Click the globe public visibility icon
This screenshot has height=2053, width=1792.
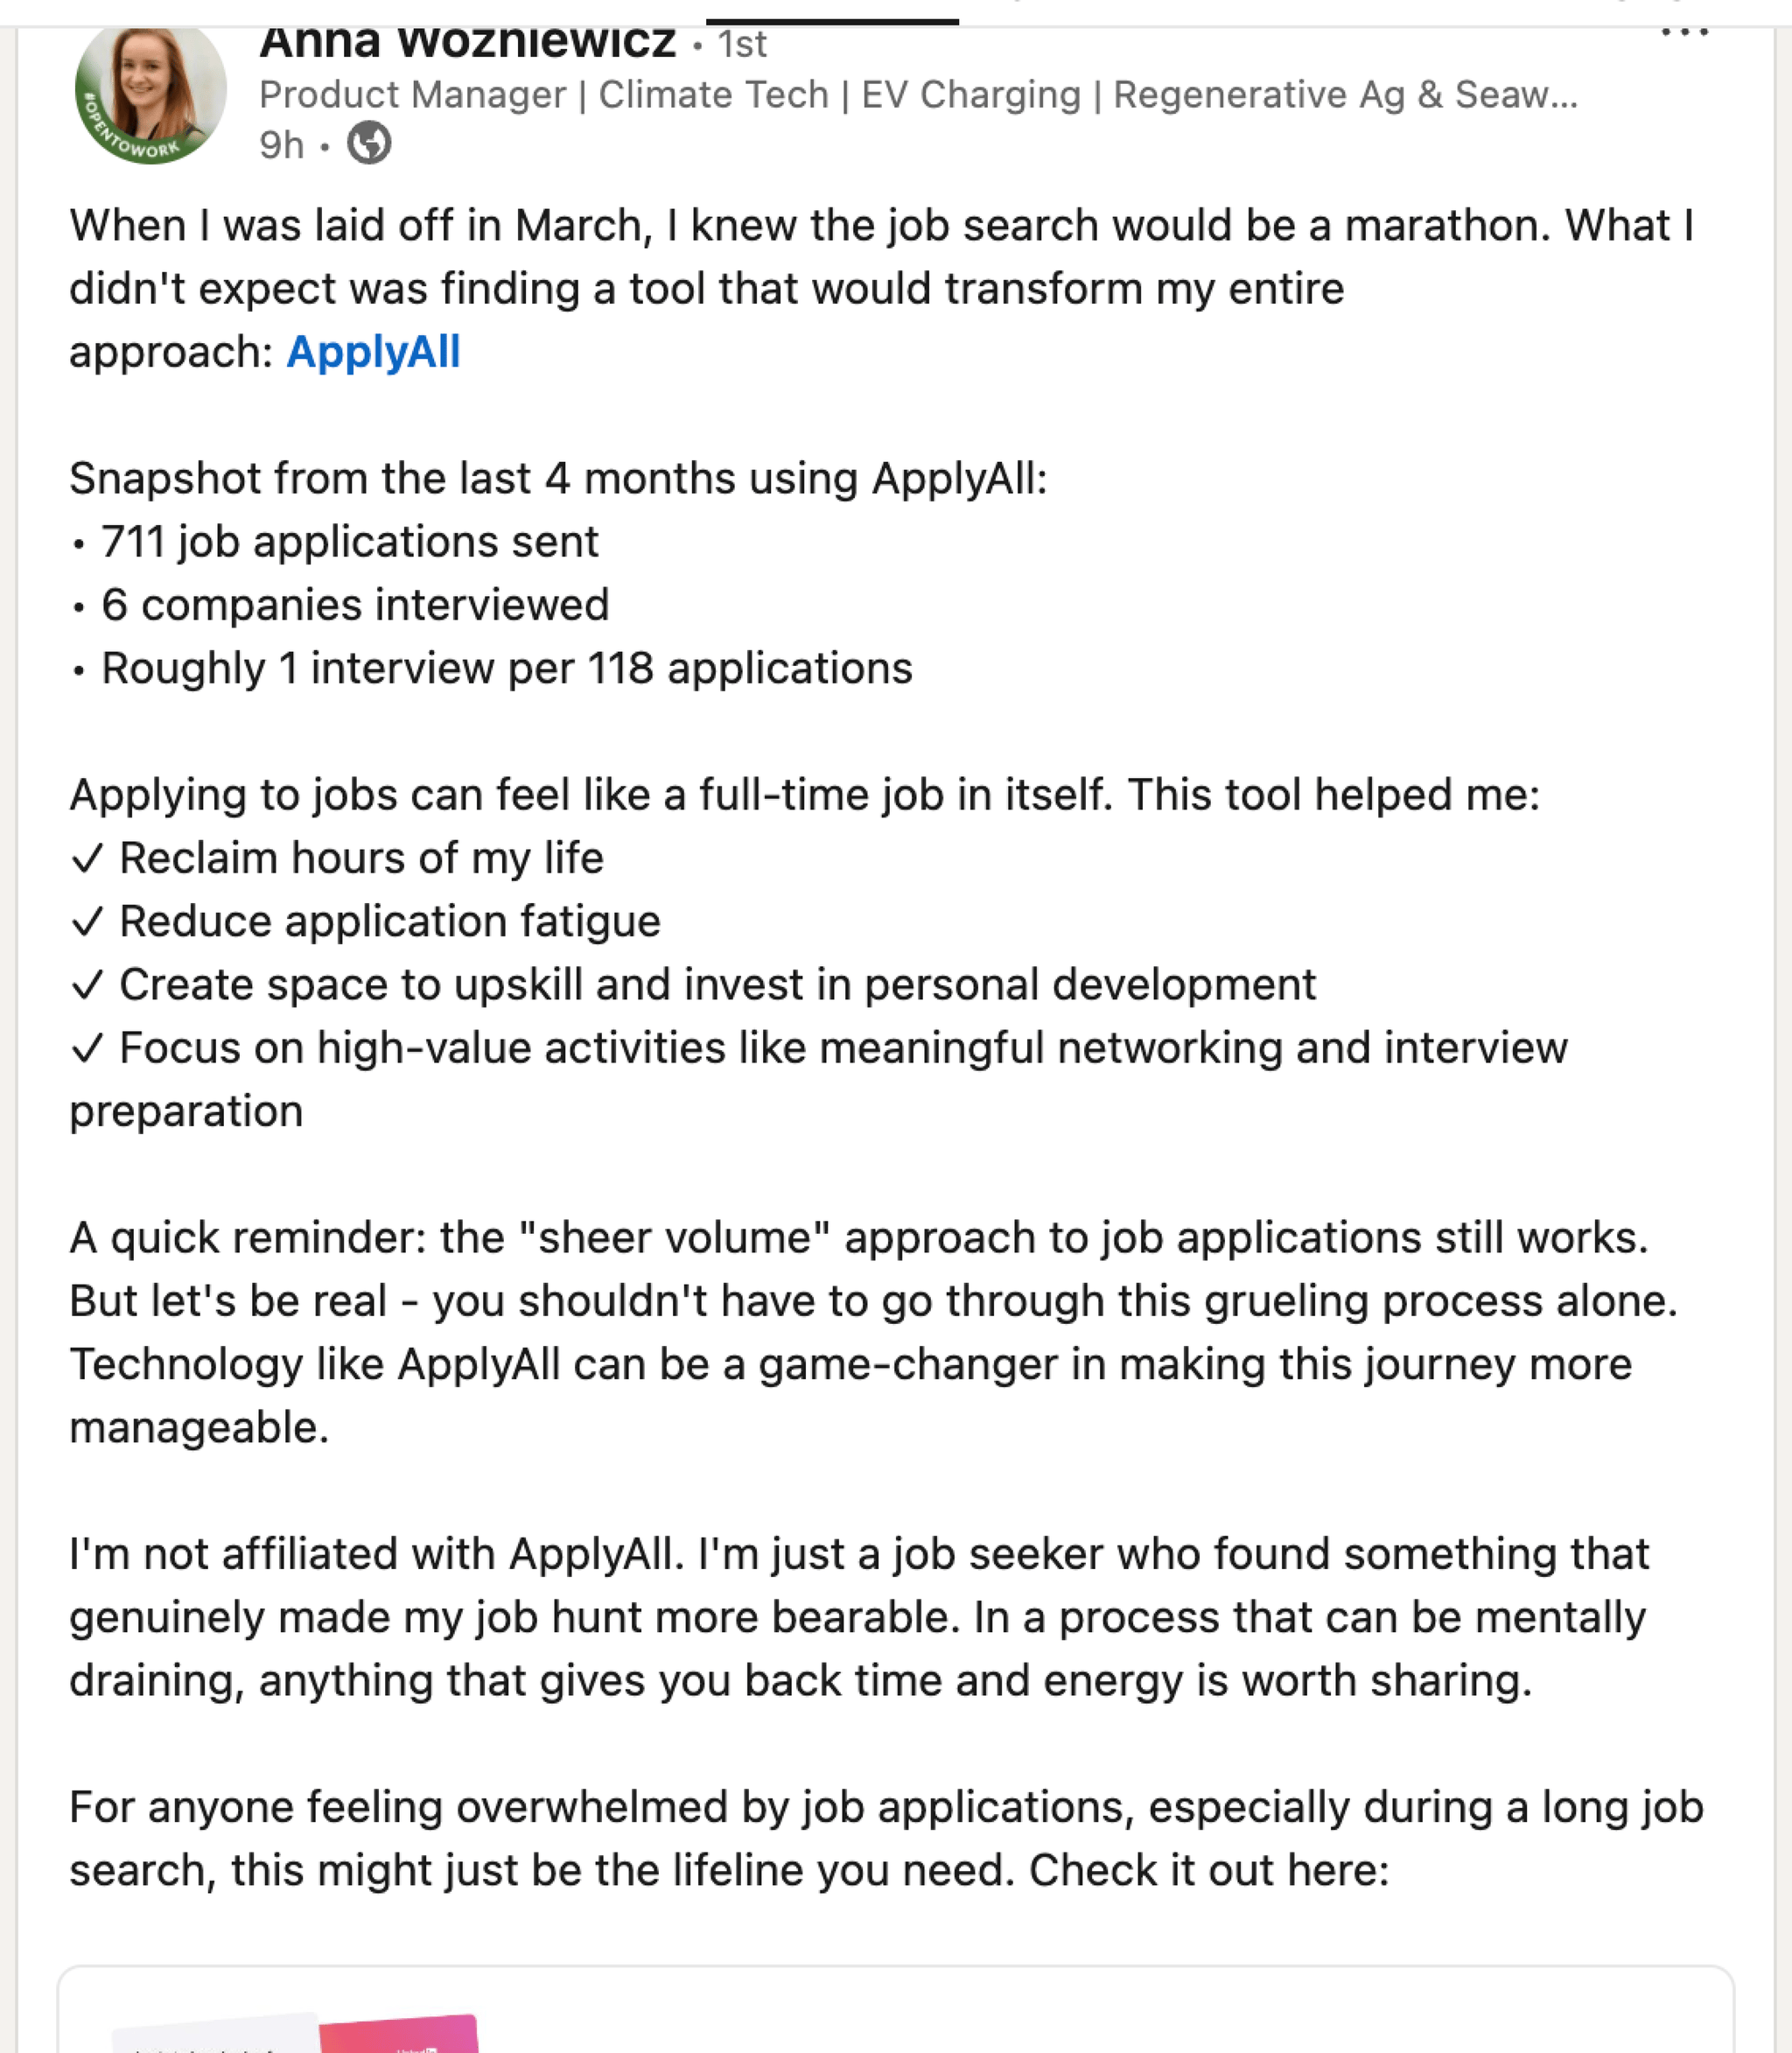tap(369, 144)
